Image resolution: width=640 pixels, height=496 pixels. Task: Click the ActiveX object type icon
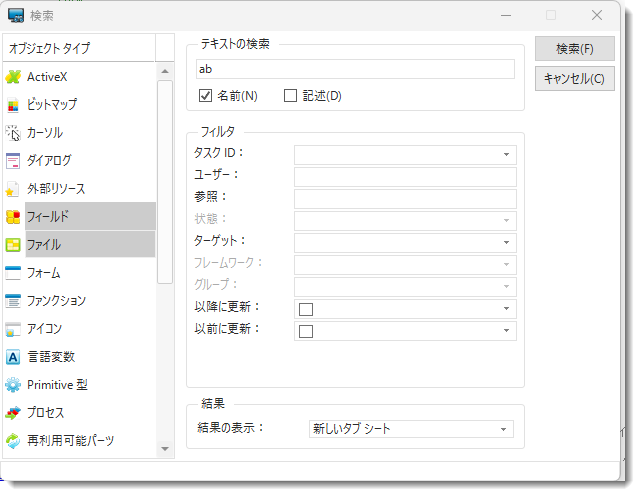(13, 77)
